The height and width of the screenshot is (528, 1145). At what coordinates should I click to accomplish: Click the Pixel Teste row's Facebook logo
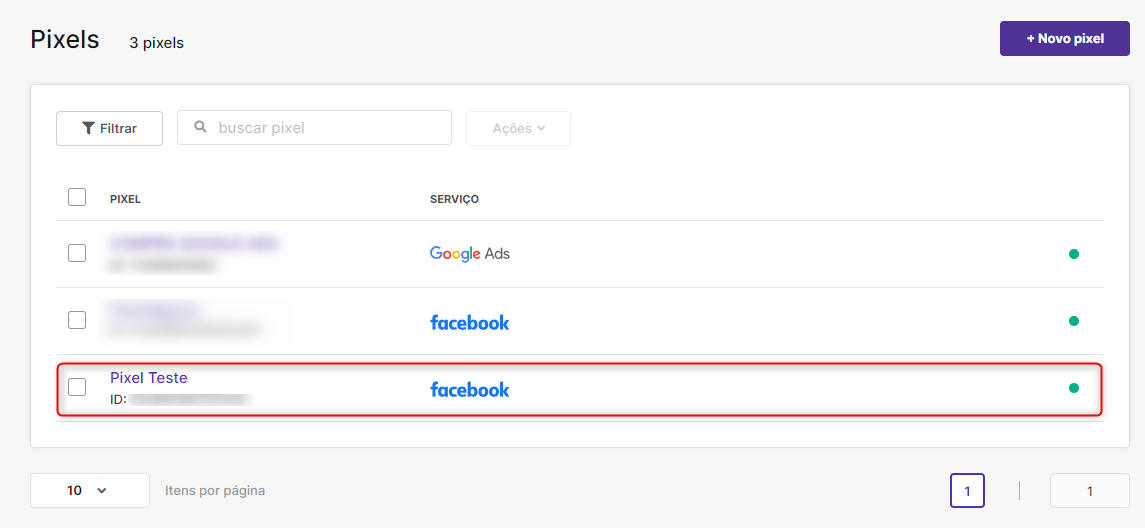point(470,389)
